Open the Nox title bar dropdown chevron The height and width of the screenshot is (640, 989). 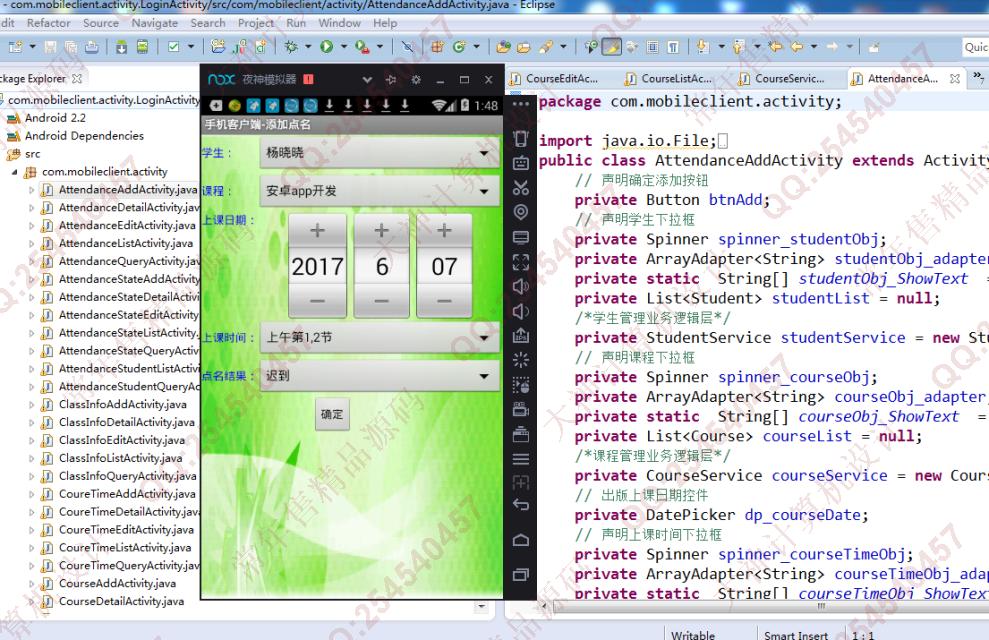(367, 80)
